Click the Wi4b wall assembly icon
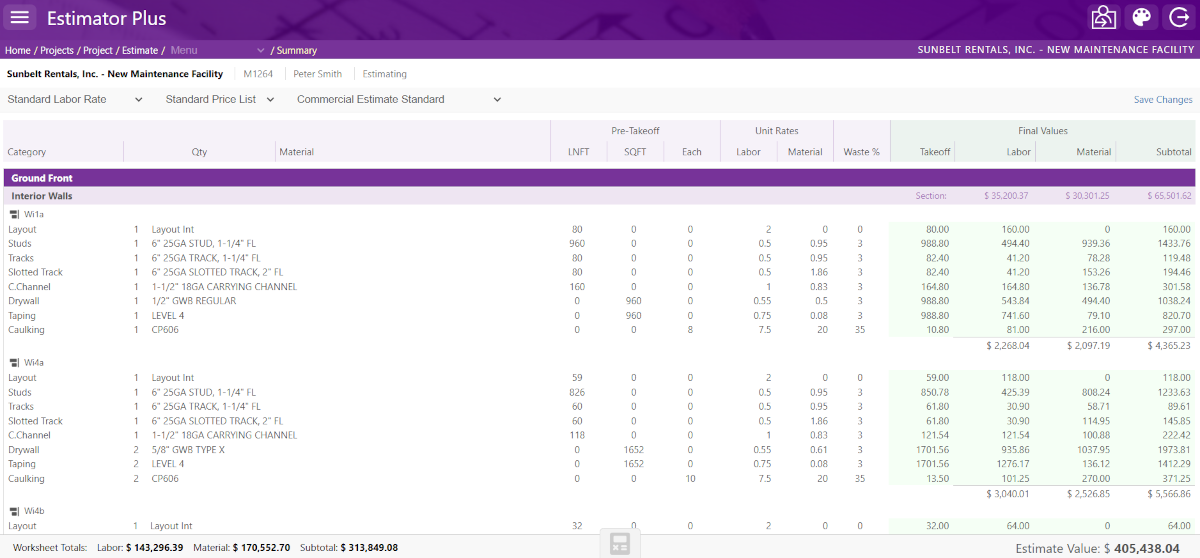Screen dimensions: 1200x558 pos(15,511)
